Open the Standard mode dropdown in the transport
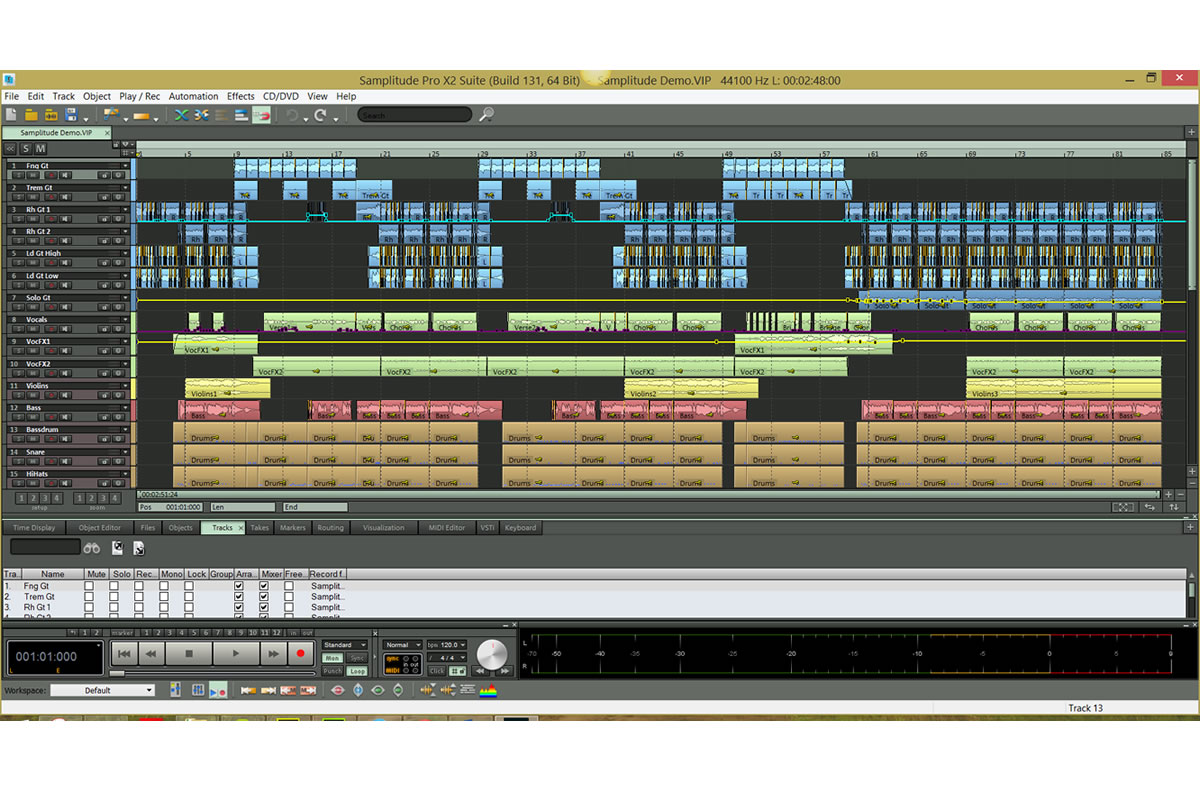This screenshot has width=1200, height=800. (346, 645)
